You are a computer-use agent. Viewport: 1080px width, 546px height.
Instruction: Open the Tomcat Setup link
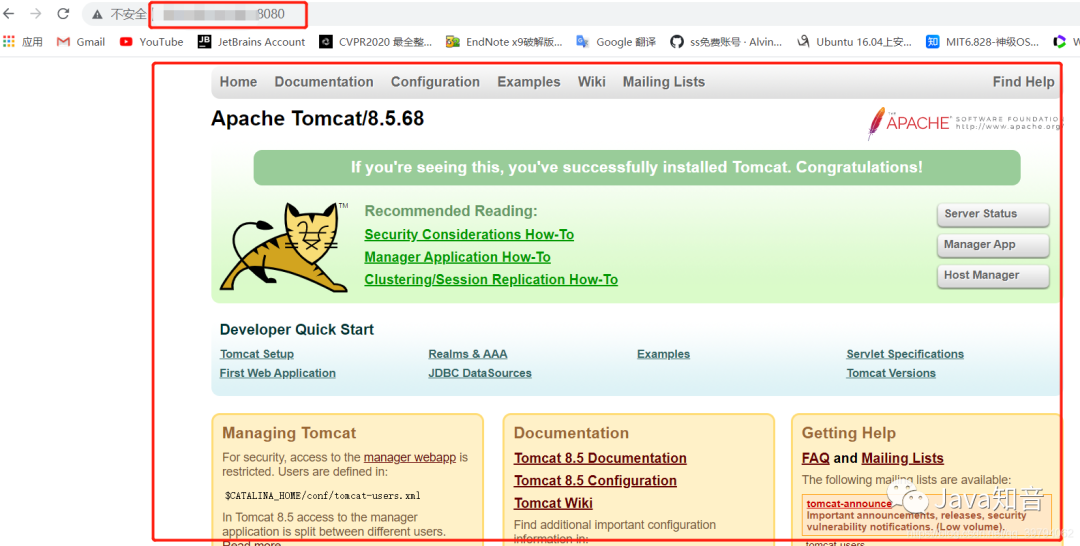click(x=257, y=354)
